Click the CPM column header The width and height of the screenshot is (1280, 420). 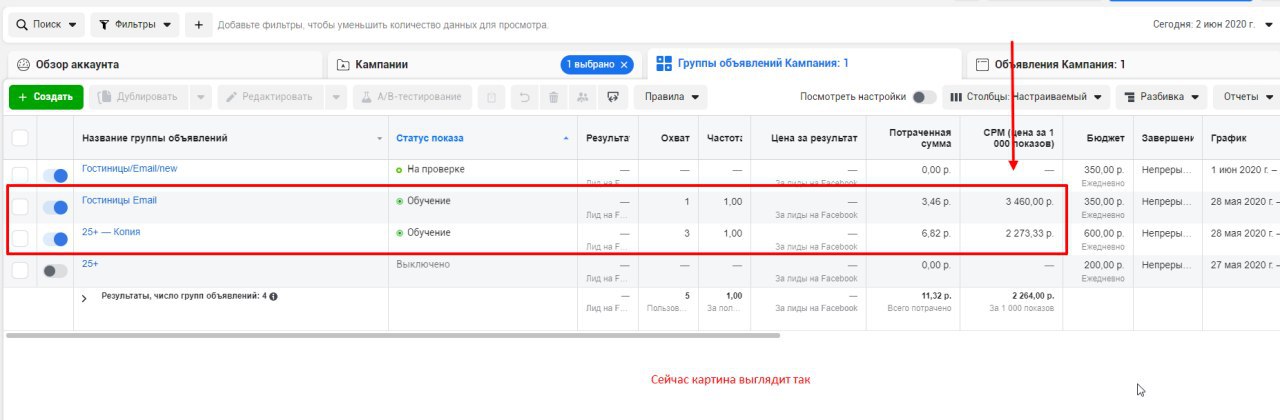tap(1011, 138)
